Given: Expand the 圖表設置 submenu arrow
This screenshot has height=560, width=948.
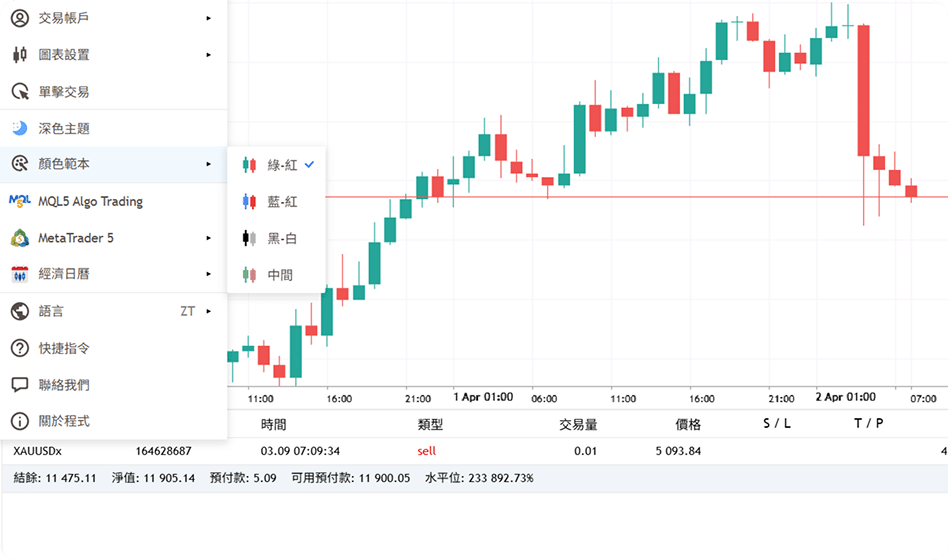Looking at the screenshot, I should tap(208, 55).
